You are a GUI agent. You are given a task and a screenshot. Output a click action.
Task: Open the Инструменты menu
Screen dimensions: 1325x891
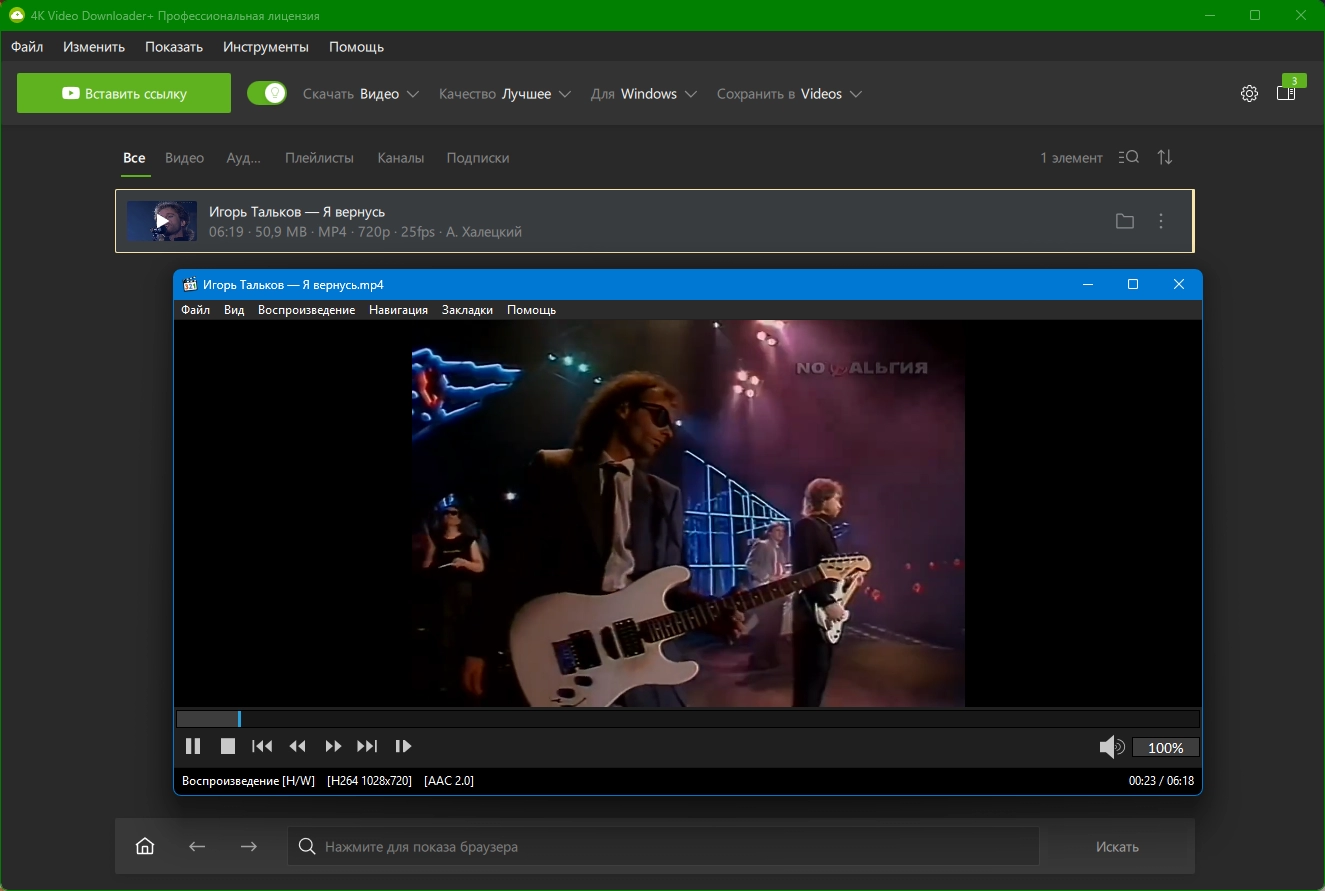coord(266,47)
